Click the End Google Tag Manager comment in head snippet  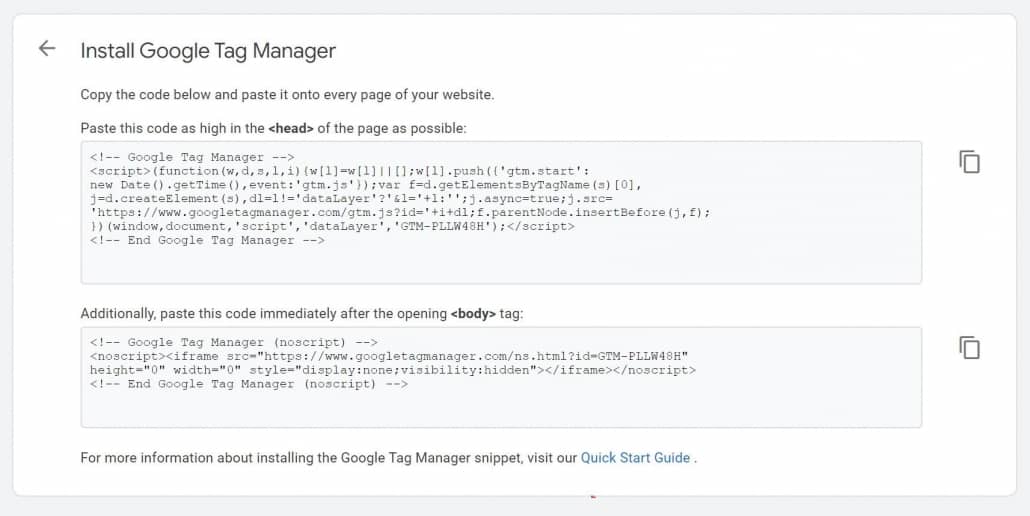206,240
